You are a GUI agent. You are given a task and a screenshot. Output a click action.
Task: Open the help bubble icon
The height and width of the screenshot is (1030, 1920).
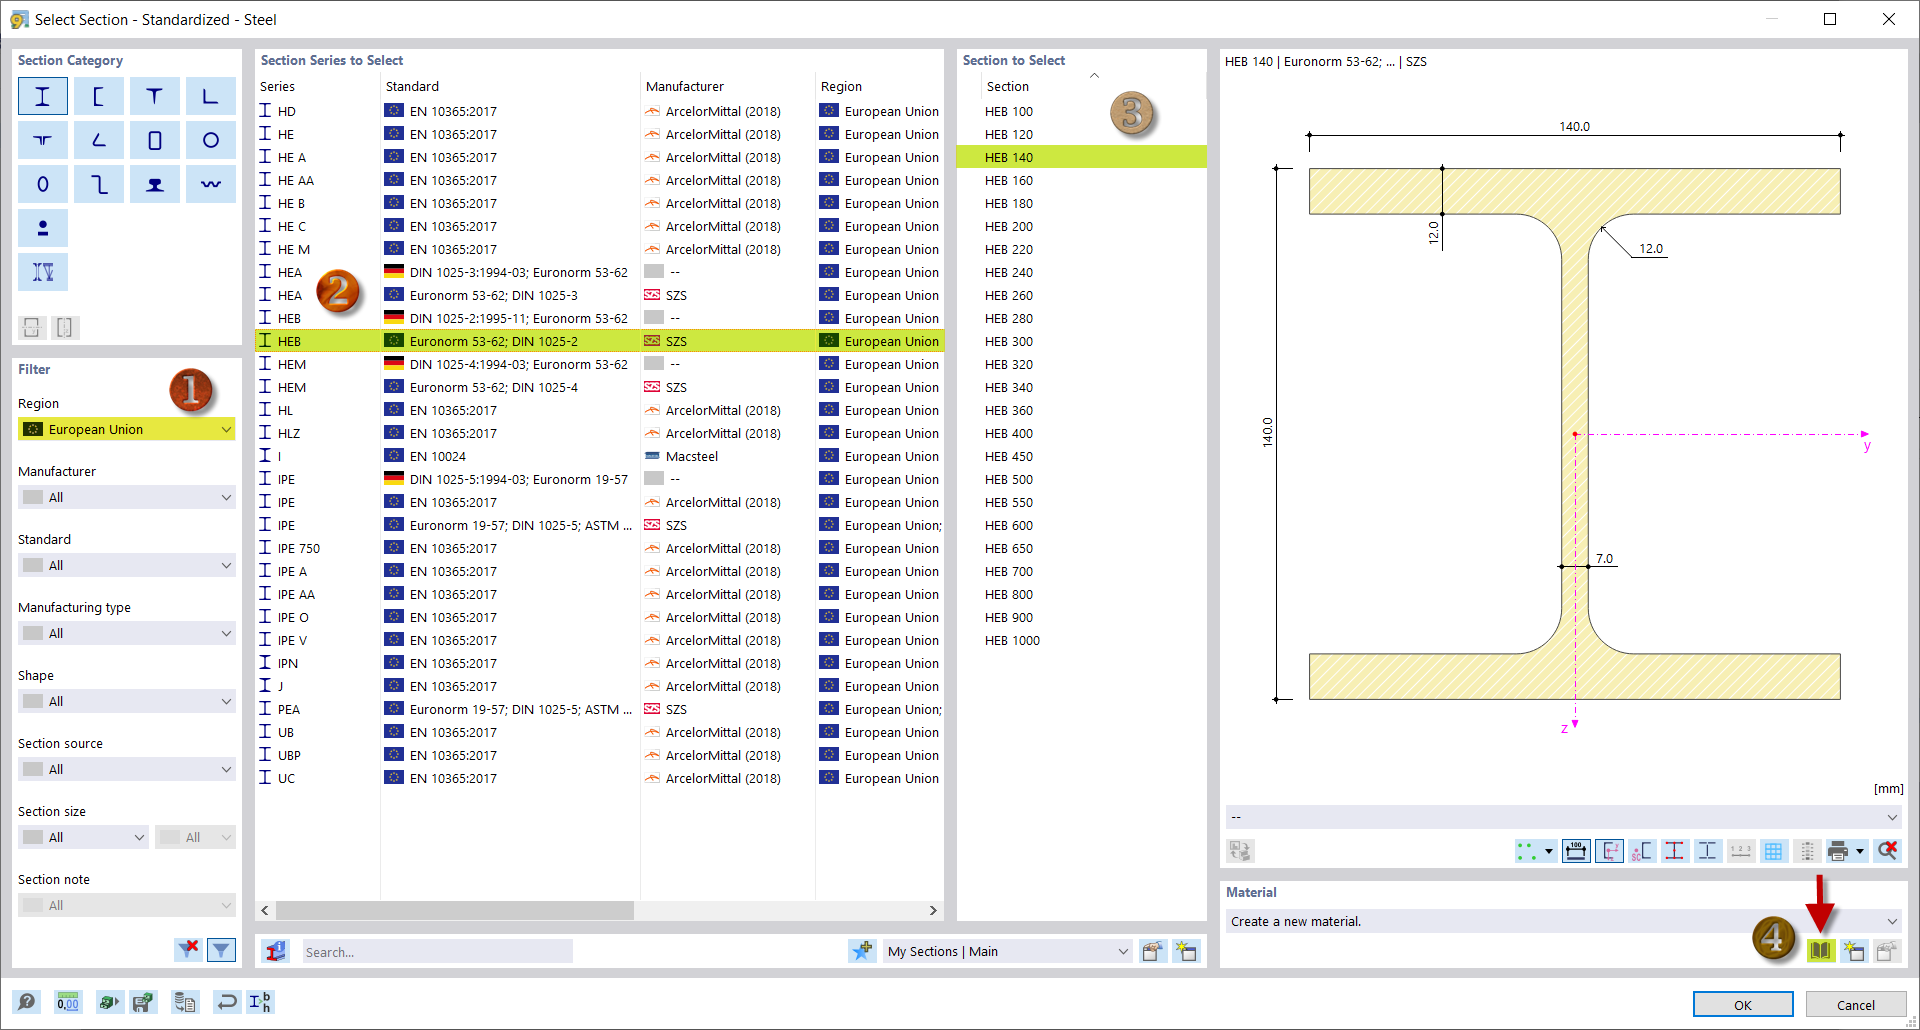click(x=27, y=1002)
